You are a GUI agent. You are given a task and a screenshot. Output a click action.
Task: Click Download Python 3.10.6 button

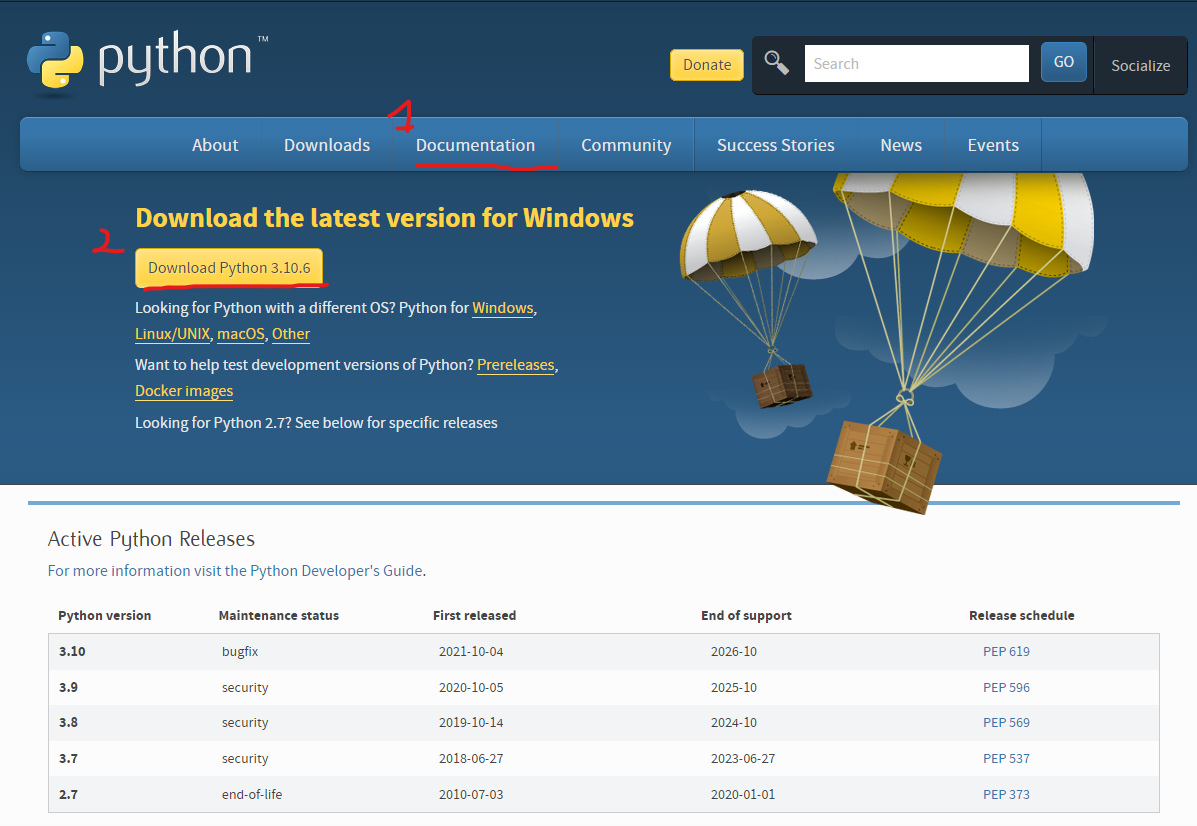(229, 268)
